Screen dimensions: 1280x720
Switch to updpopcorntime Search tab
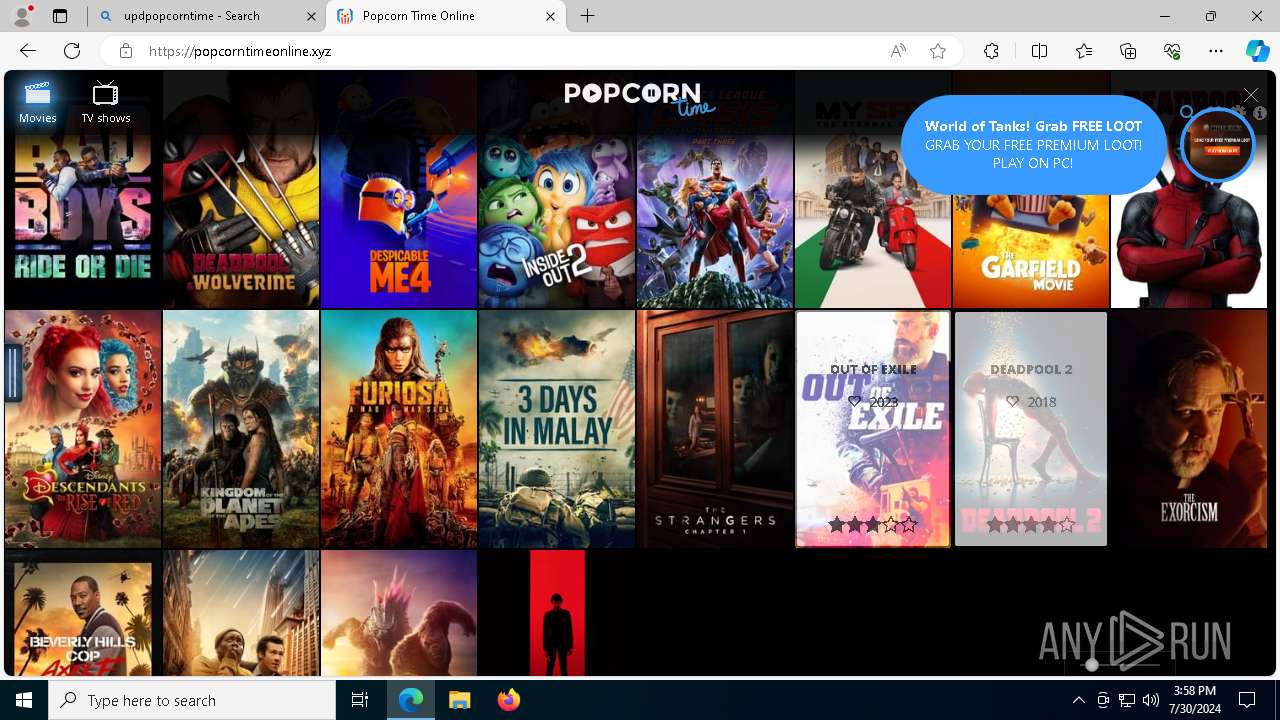(192, 16)
